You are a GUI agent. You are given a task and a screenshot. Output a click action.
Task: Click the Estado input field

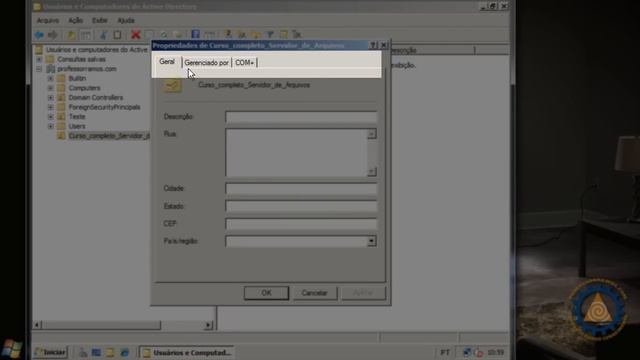(301, 206)
